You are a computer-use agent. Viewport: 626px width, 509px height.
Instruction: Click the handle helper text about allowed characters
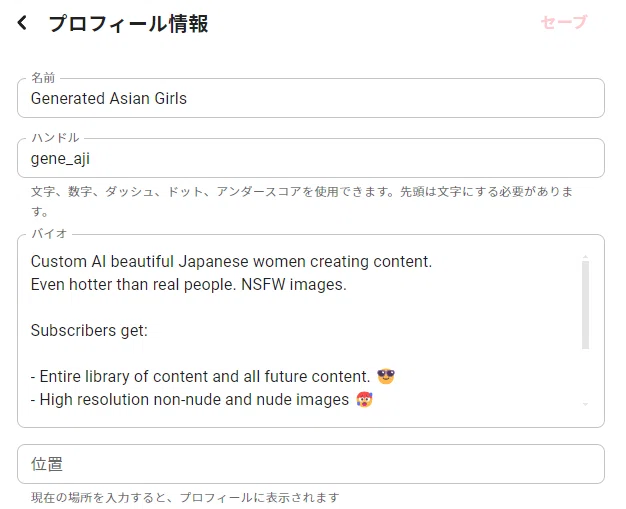(x=302, y=201)
